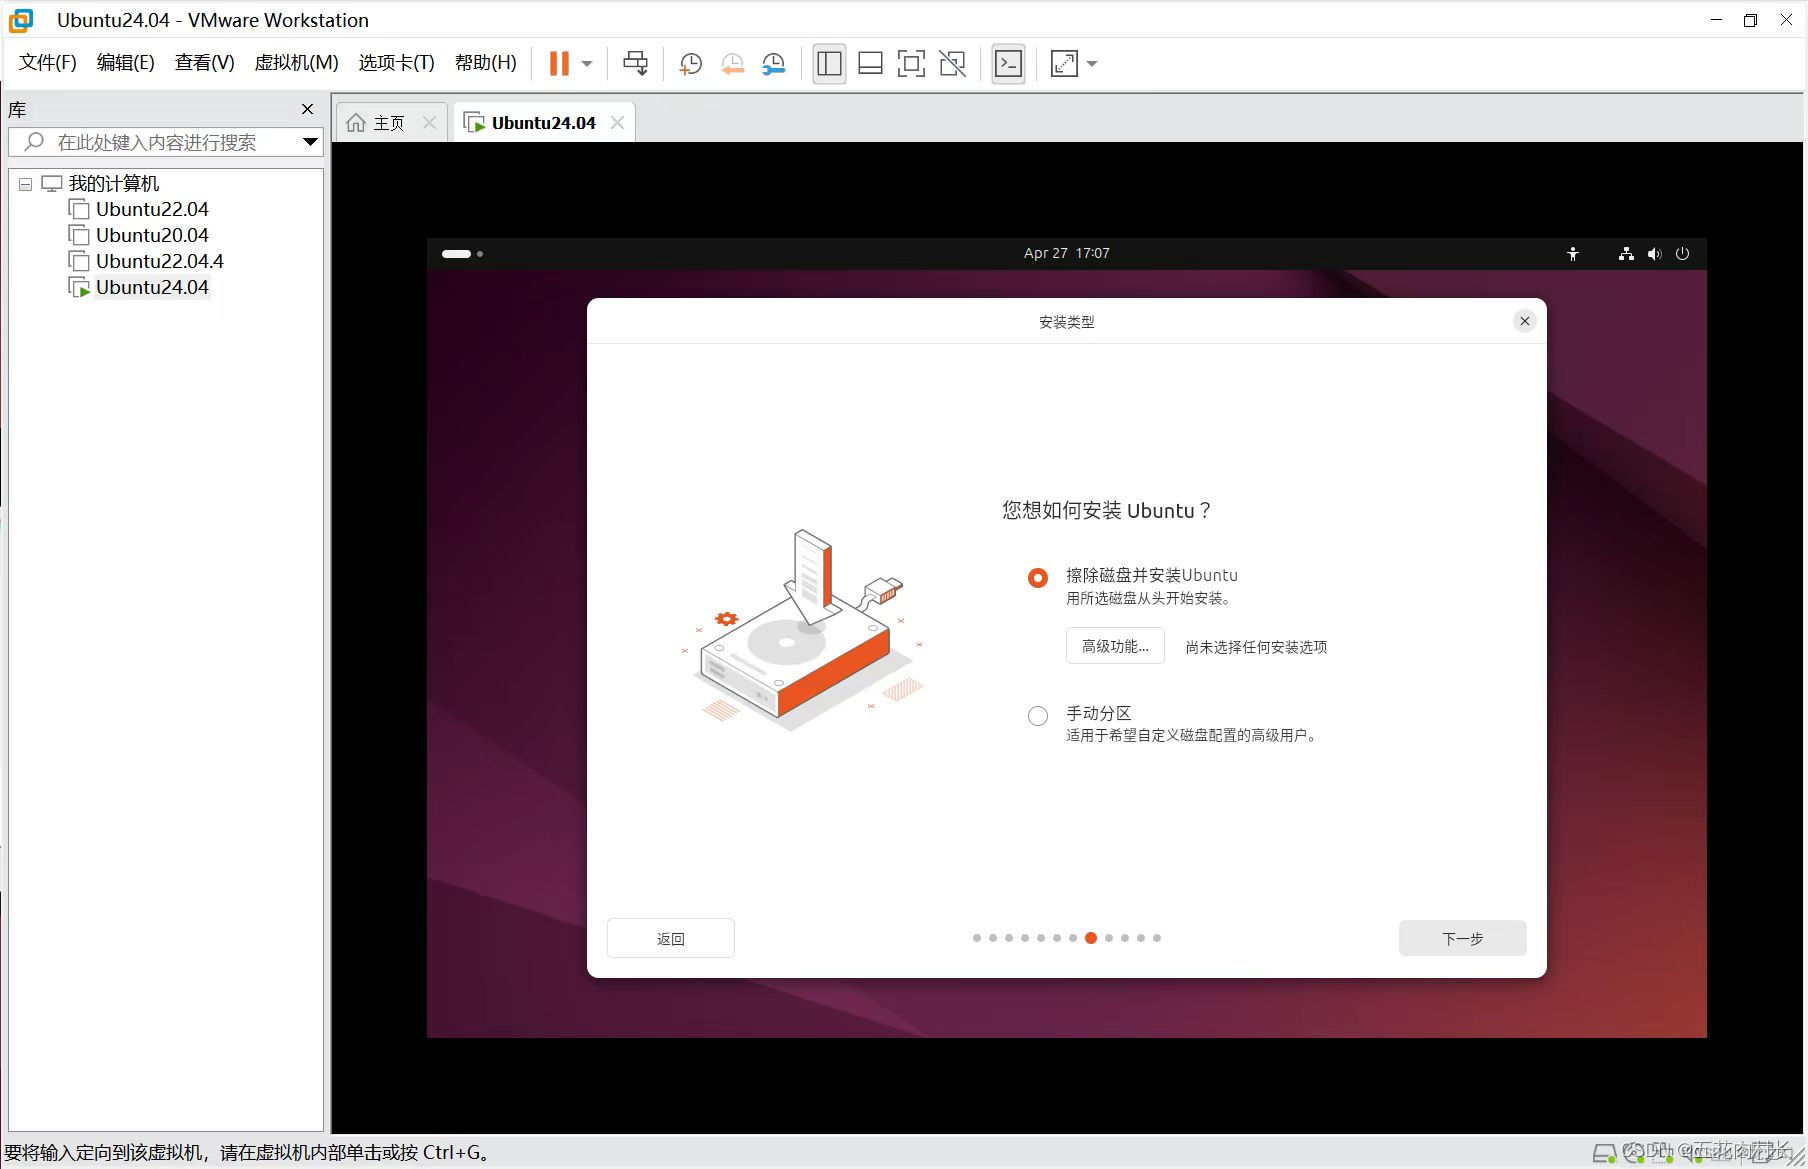Send Ctrl+Alt+Del to the guest
This screenshot has width=1808, height=1169.
pos(635,63)
